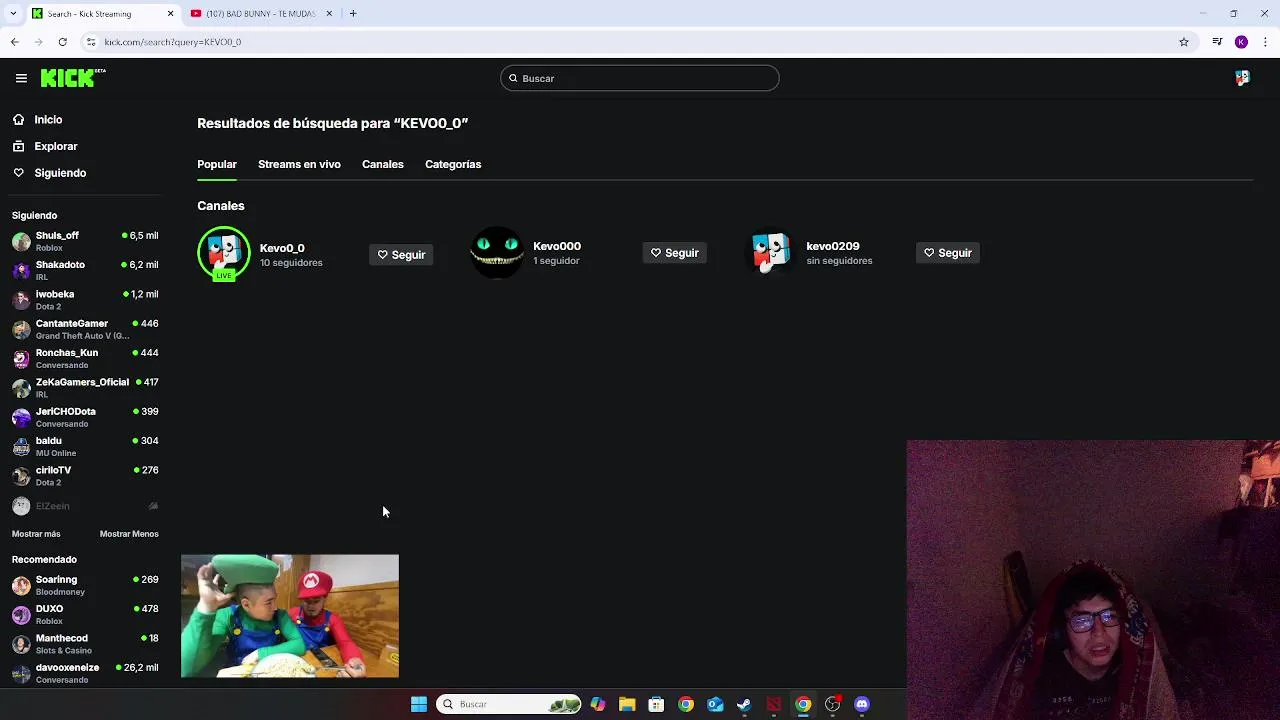Open baldu channel in the sidebar
Screen dimensions: 1280x720
tap(85, 446)
